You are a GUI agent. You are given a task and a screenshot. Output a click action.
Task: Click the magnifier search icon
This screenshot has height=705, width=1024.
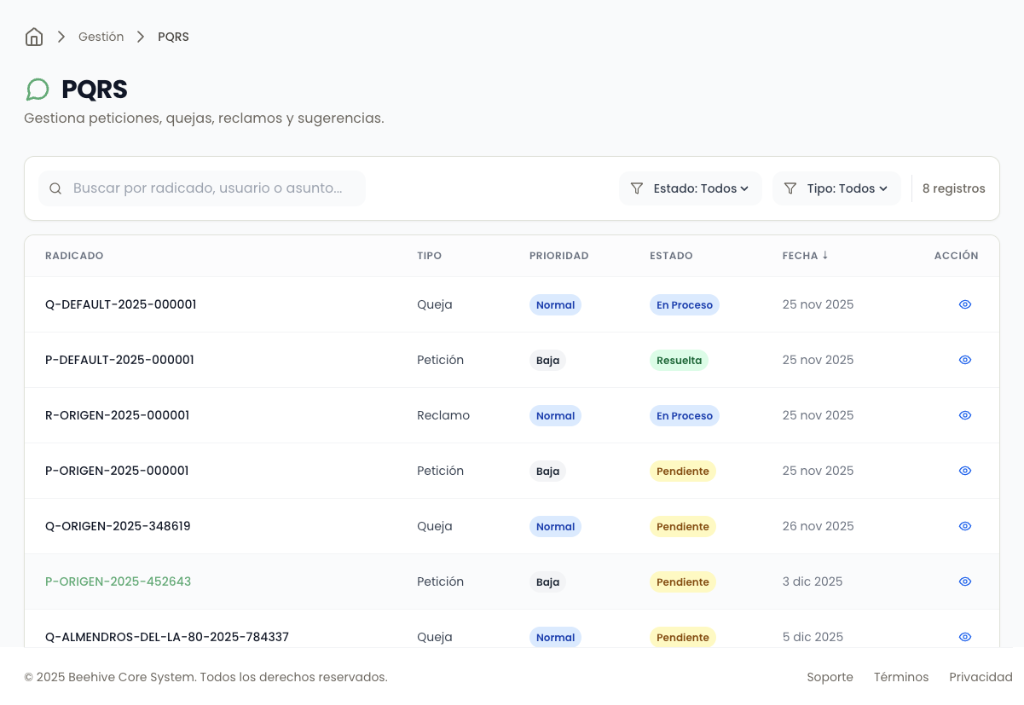56,188
